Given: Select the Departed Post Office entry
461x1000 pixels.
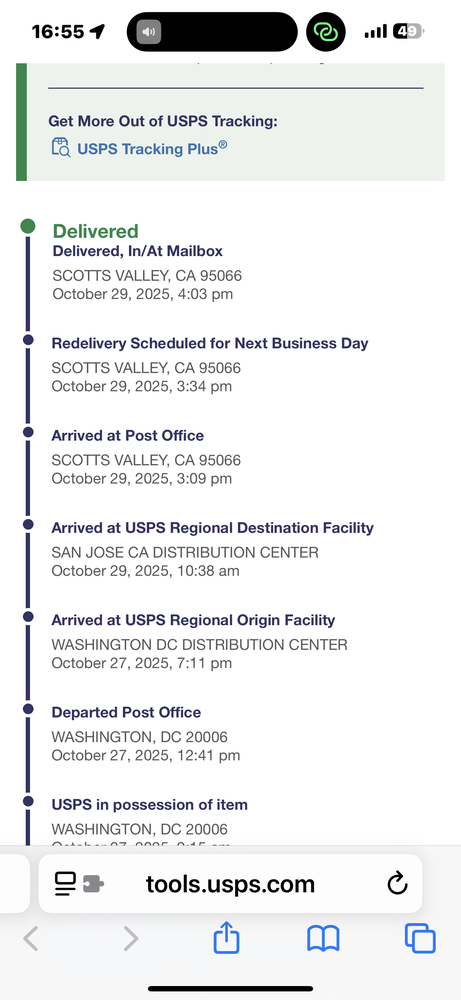Looking at the screenshot, I should [x=126, y=712].
